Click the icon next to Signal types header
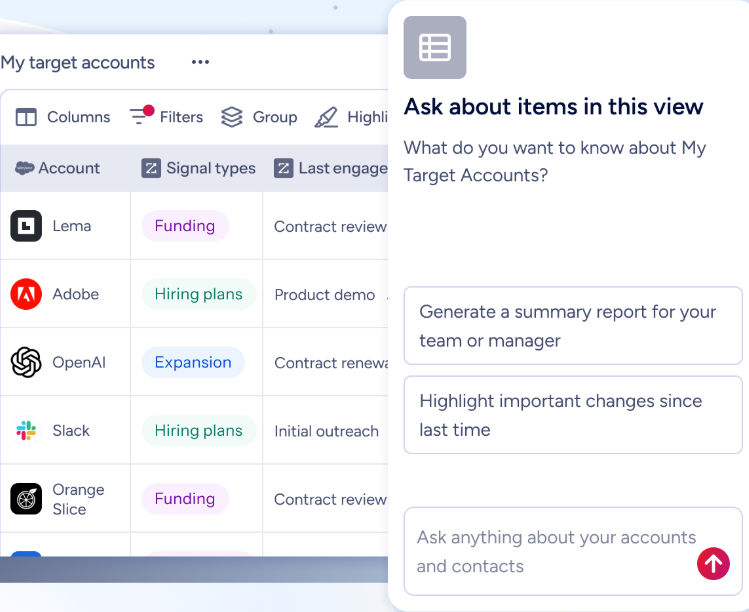 (x=151, y=168)
